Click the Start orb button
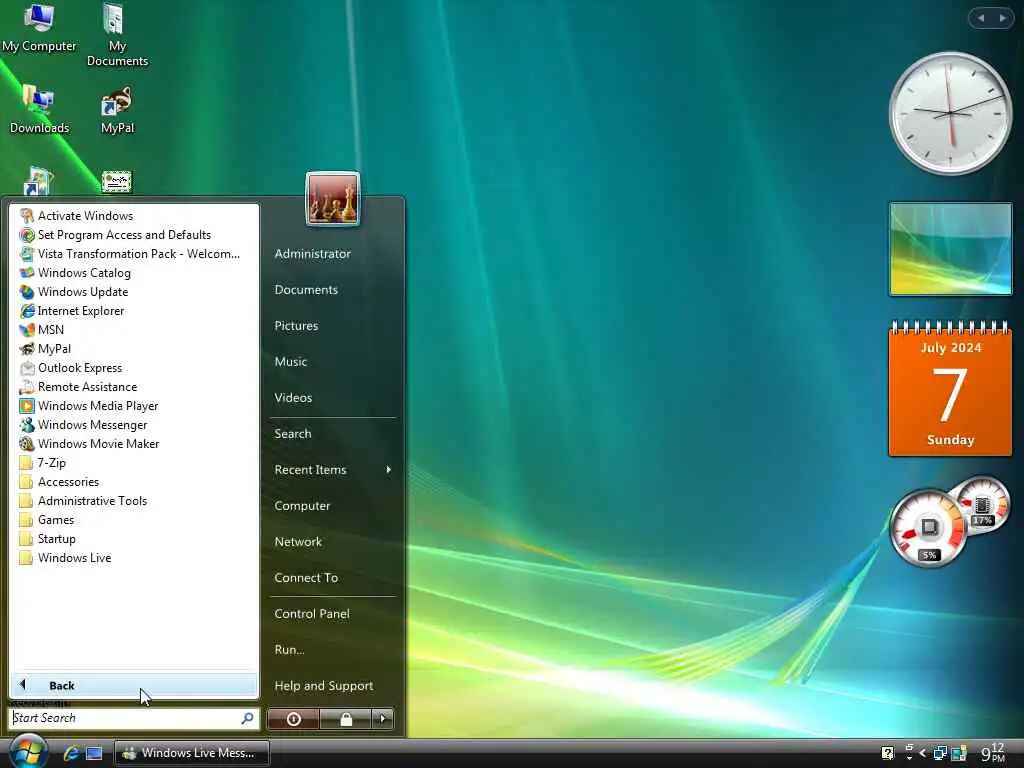1024x768 pixels. [x=27, y=752]
